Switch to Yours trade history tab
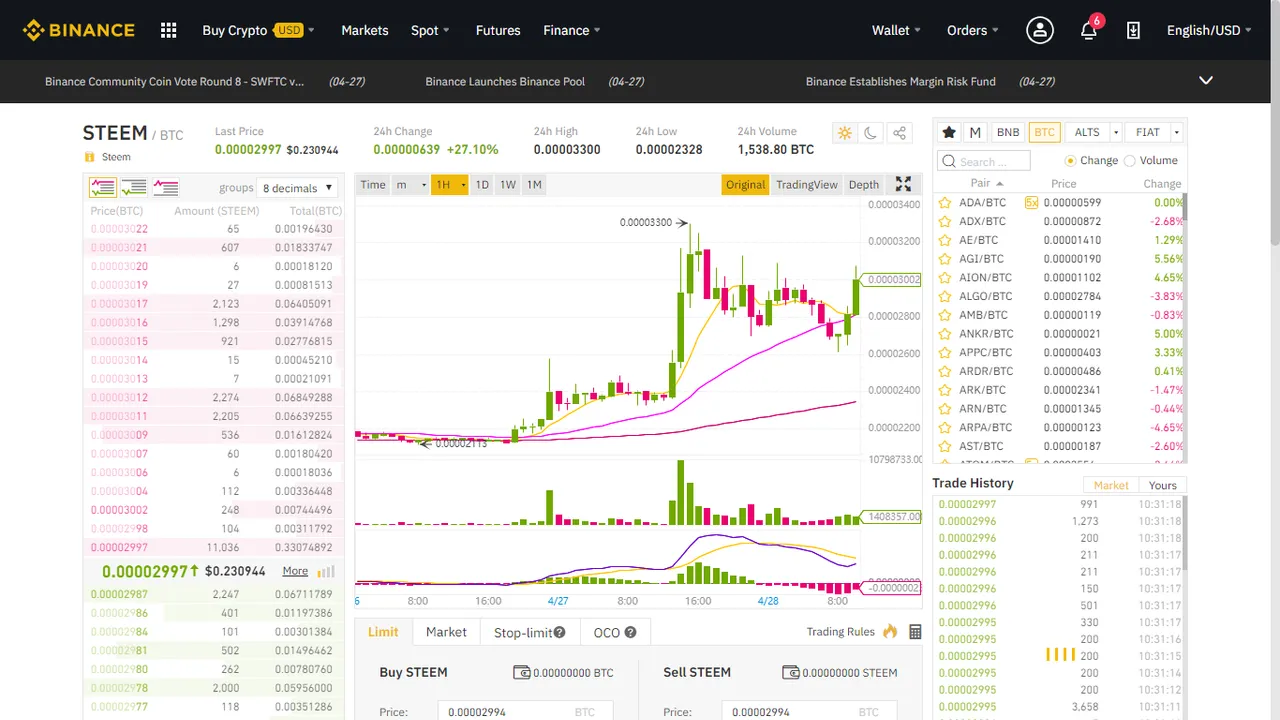 1162,485
